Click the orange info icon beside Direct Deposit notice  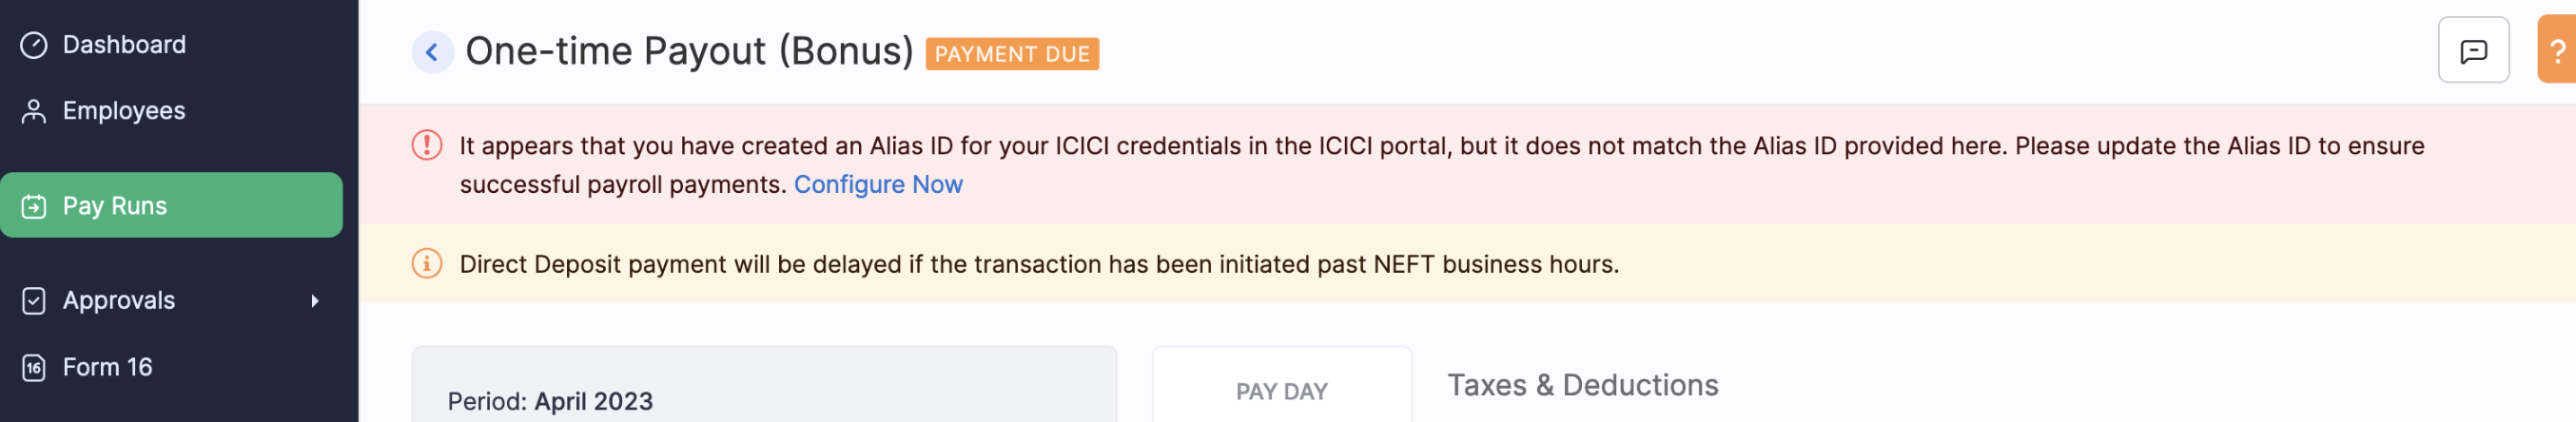(x=427, y=264)
